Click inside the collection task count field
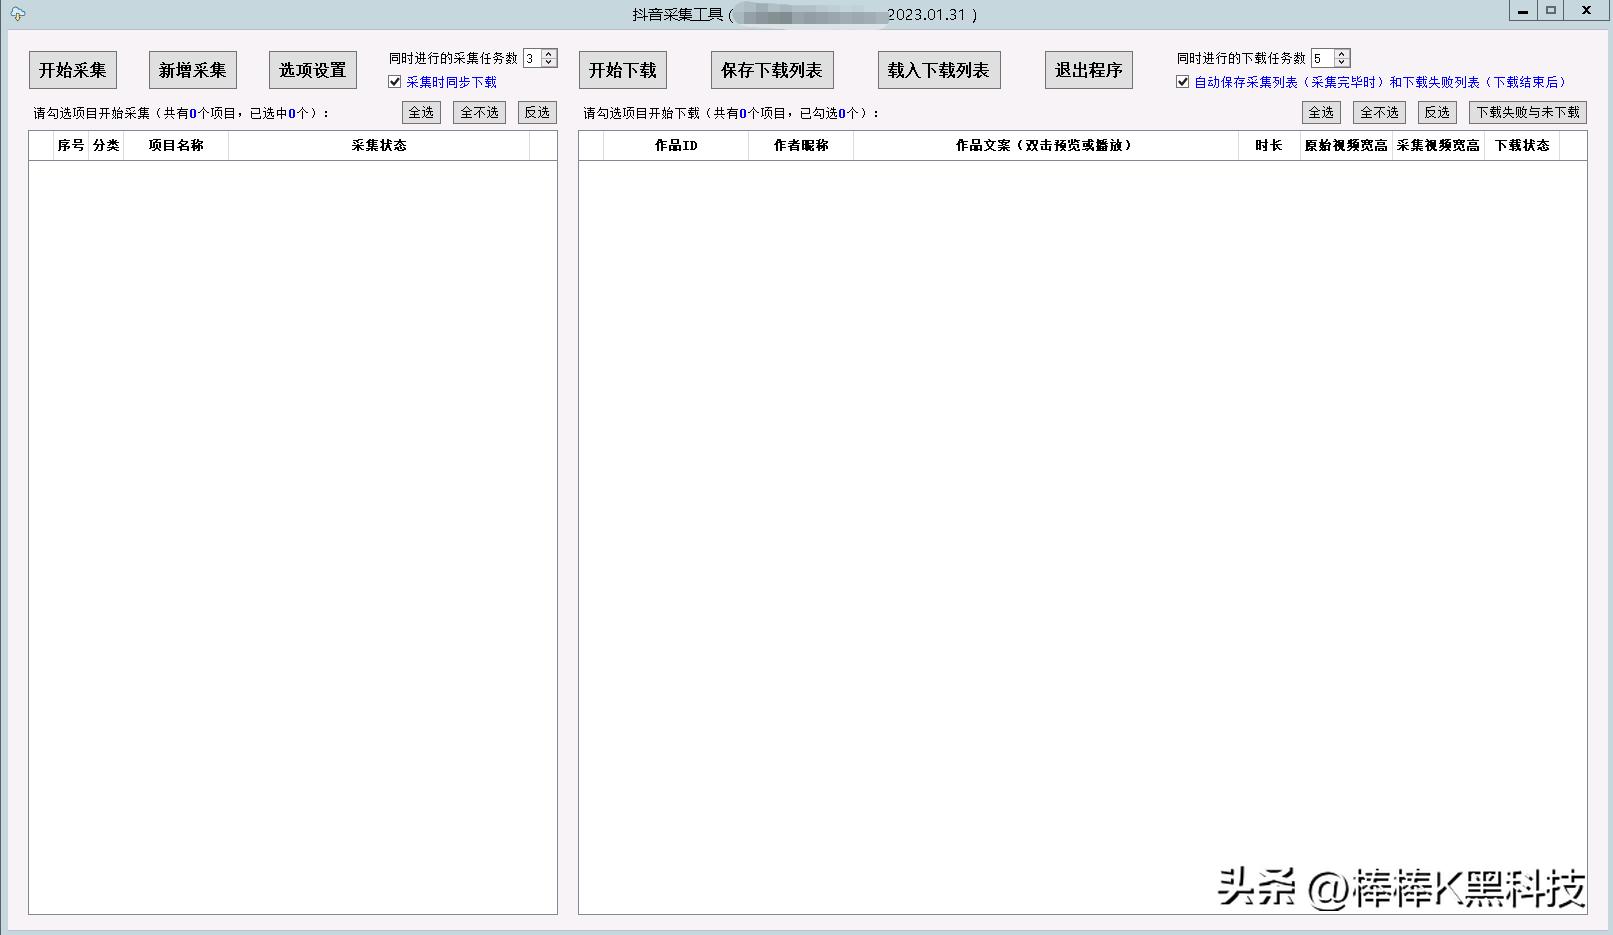Viewport: 1613px width, 935px height. [x=531, y=58]
